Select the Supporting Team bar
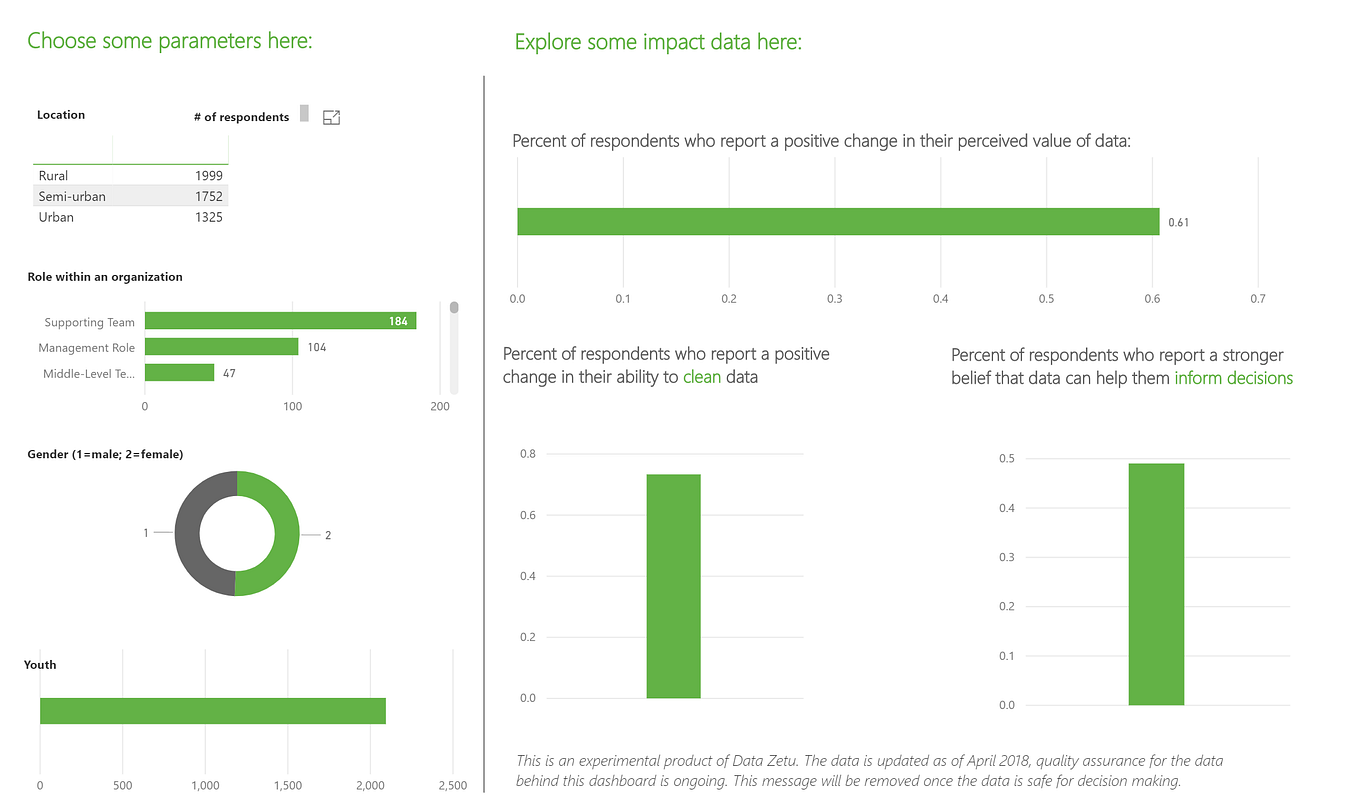This screenshot has width=1358, height=800. tap(280, 321)
